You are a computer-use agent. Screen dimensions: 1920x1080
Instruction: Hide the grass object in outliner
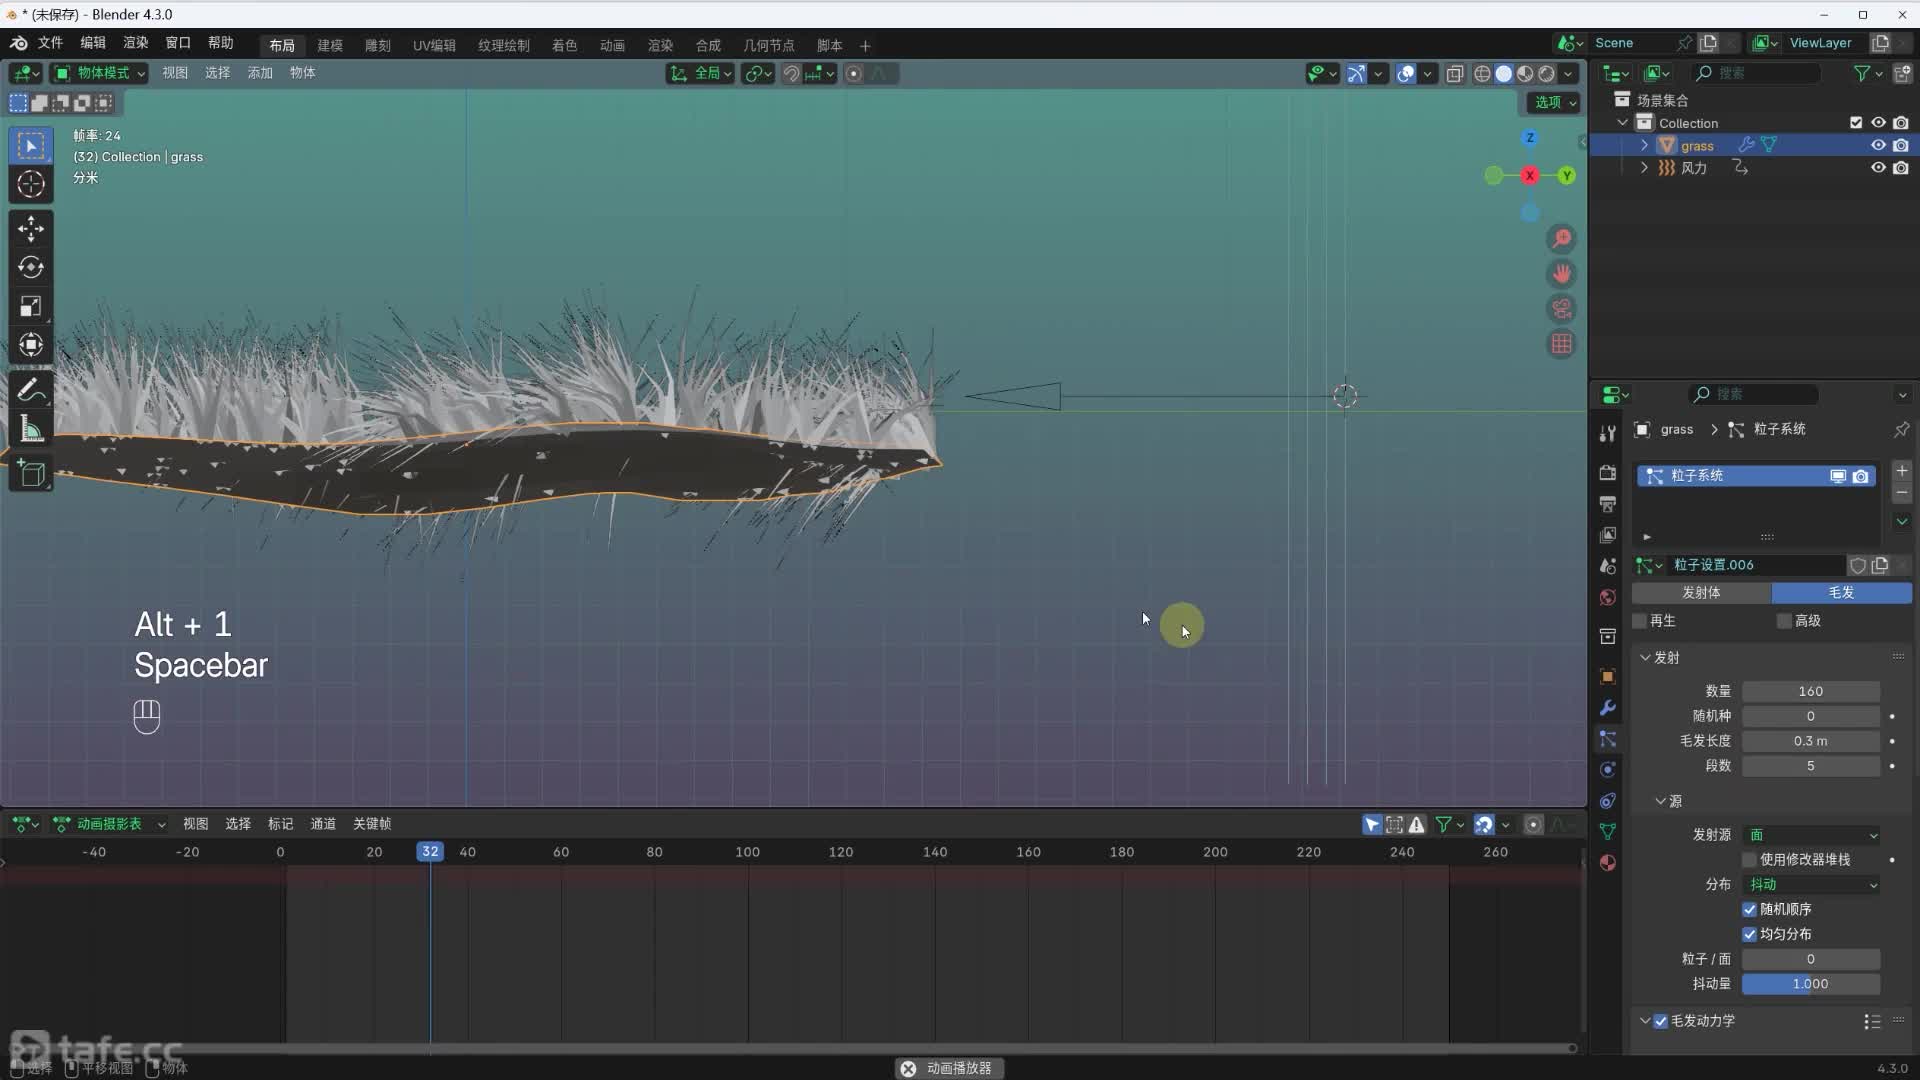tap(1878, 145)
